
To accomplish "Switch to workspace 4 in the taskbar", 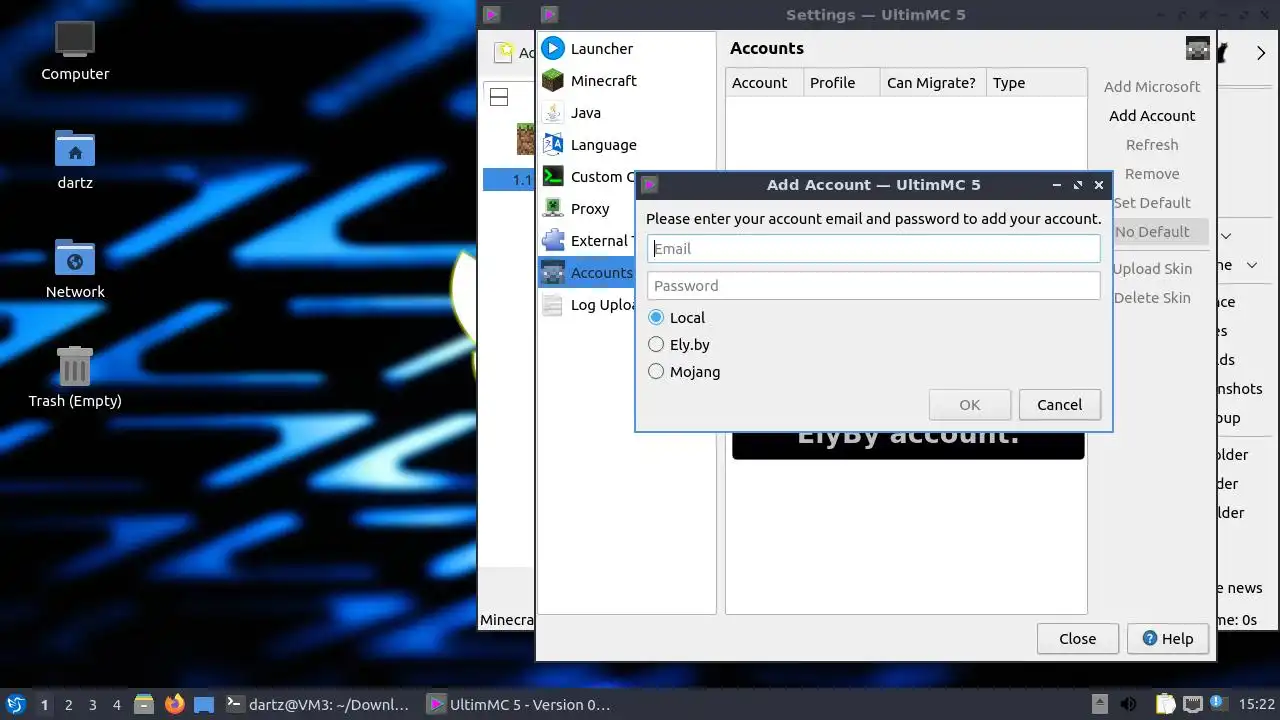I will point(116,704).
